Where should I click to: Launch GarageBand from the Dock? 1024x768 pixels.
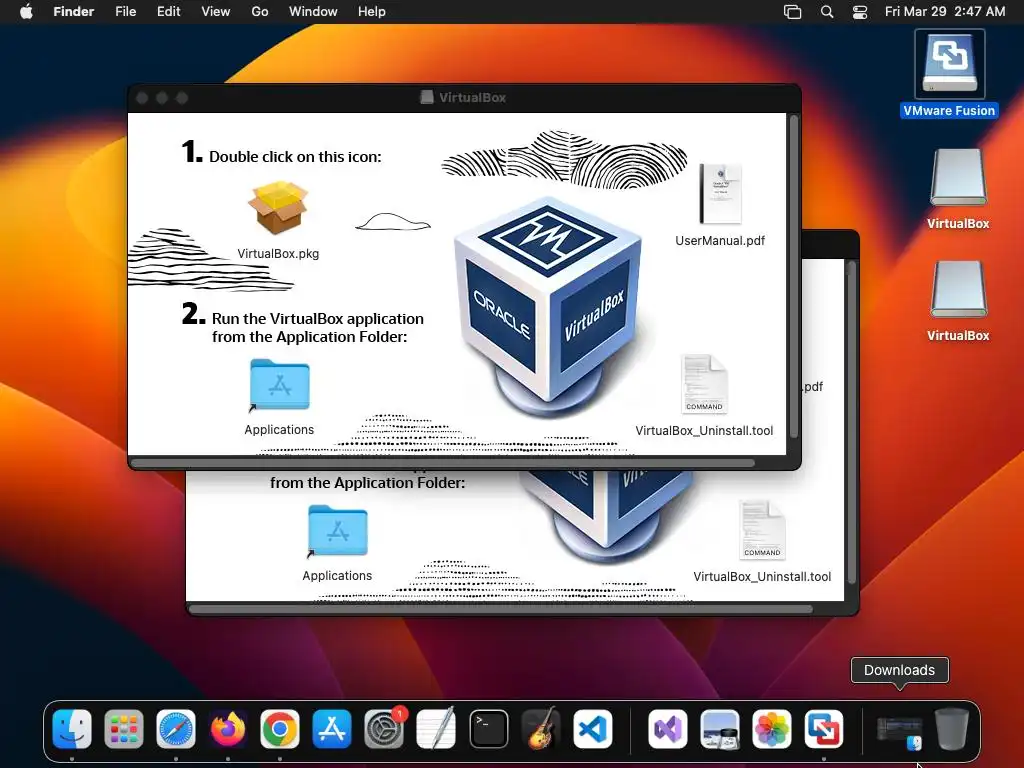pyautogui.click(x=541, y=728)
